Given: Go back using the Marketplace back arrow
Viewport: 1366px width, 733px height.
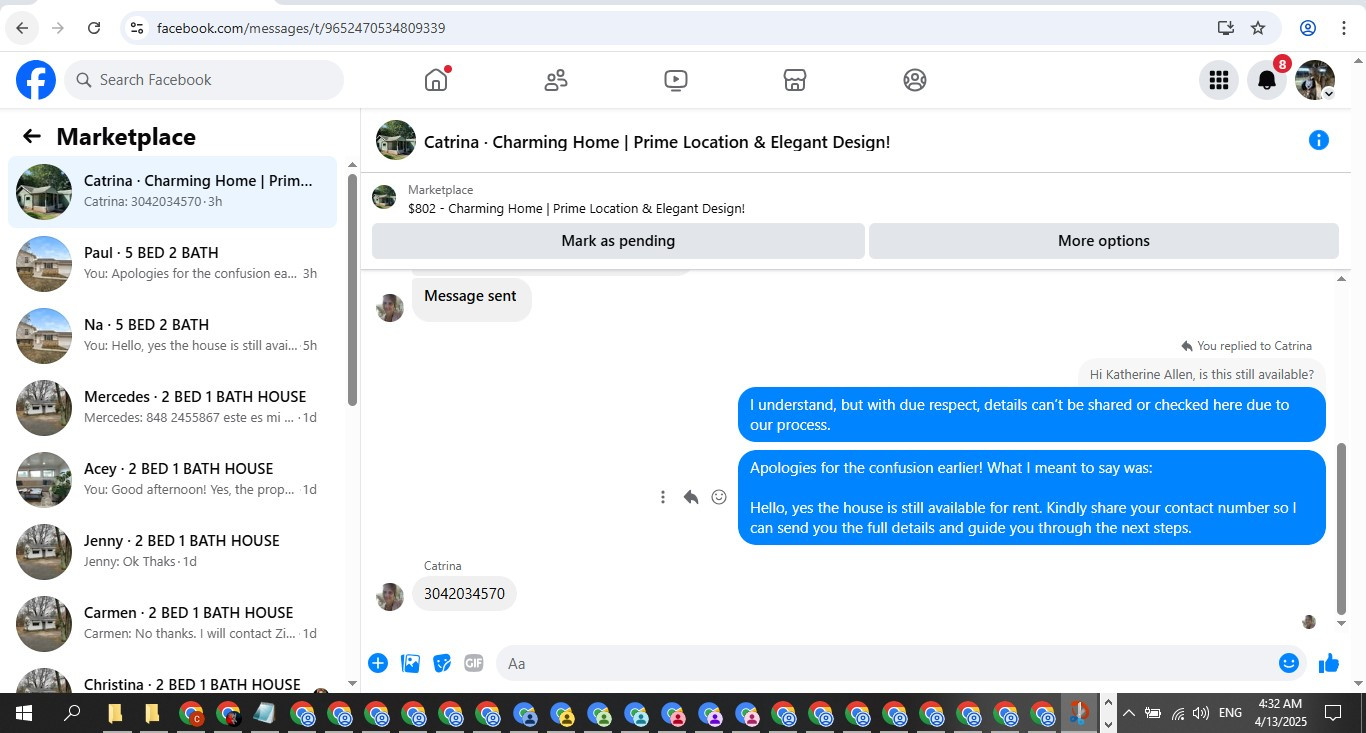Looking at the screenshot, I should [x=32, y=137].
